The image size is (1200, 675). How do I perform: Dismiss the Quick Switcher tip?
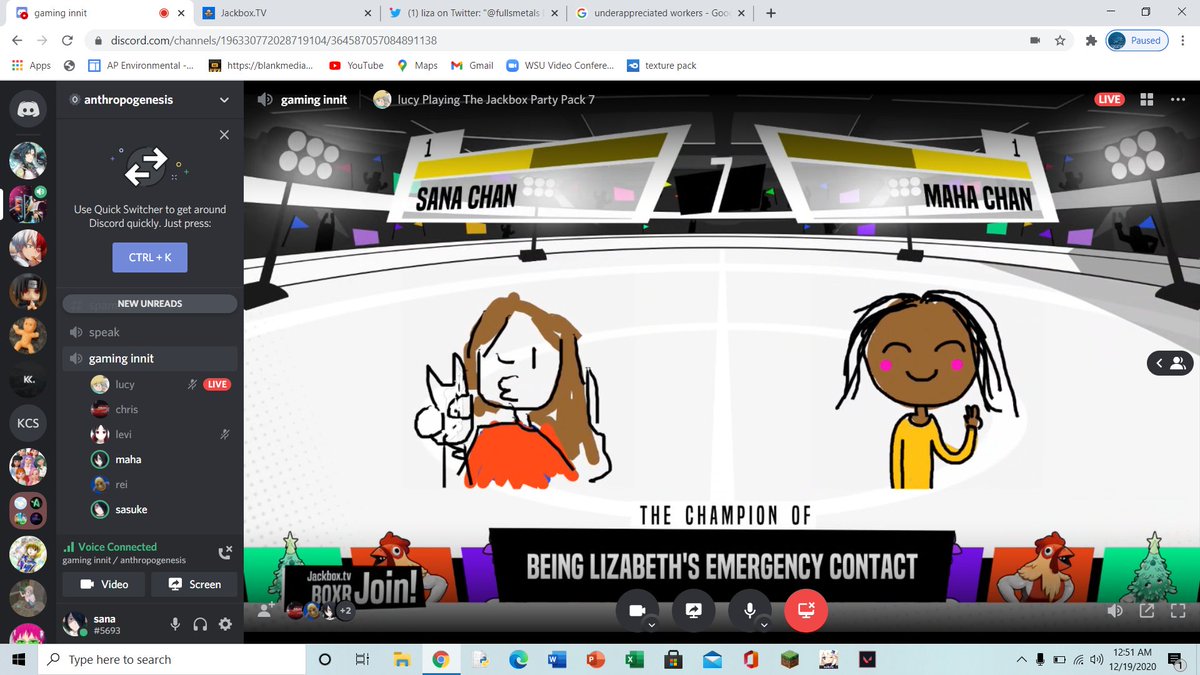click(x=224, y=135)
